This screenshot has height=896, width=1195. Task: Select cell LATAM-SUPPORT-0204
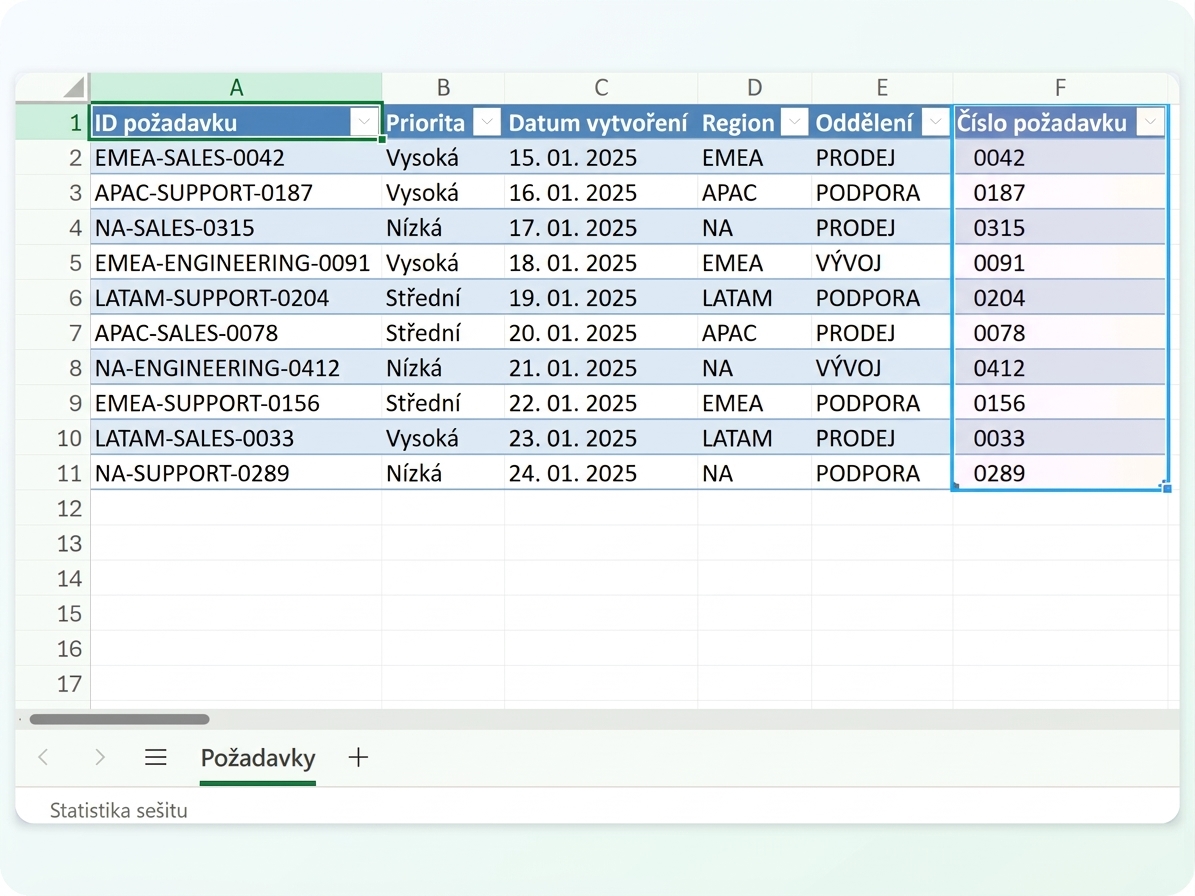pyautogui.click(x=236, y=298)
